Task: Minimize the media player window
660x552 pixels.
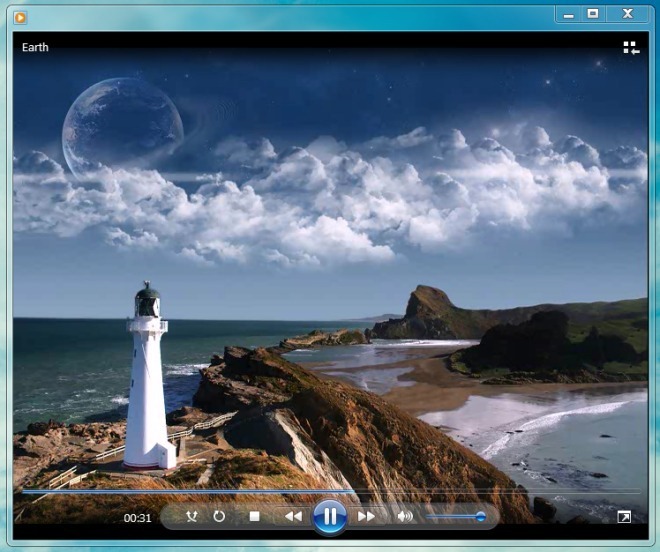Action: (569, 14)
